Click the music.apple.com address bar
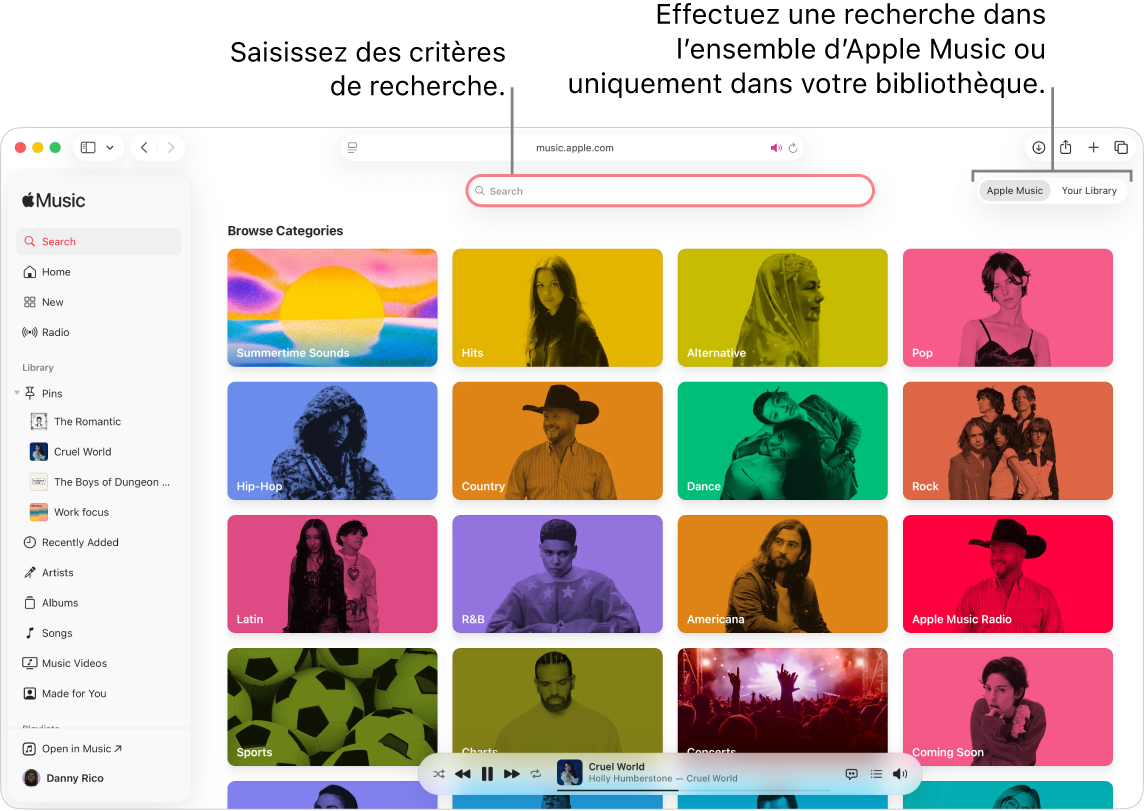Viewport: 1144px width, 811px height. (574, 147)
